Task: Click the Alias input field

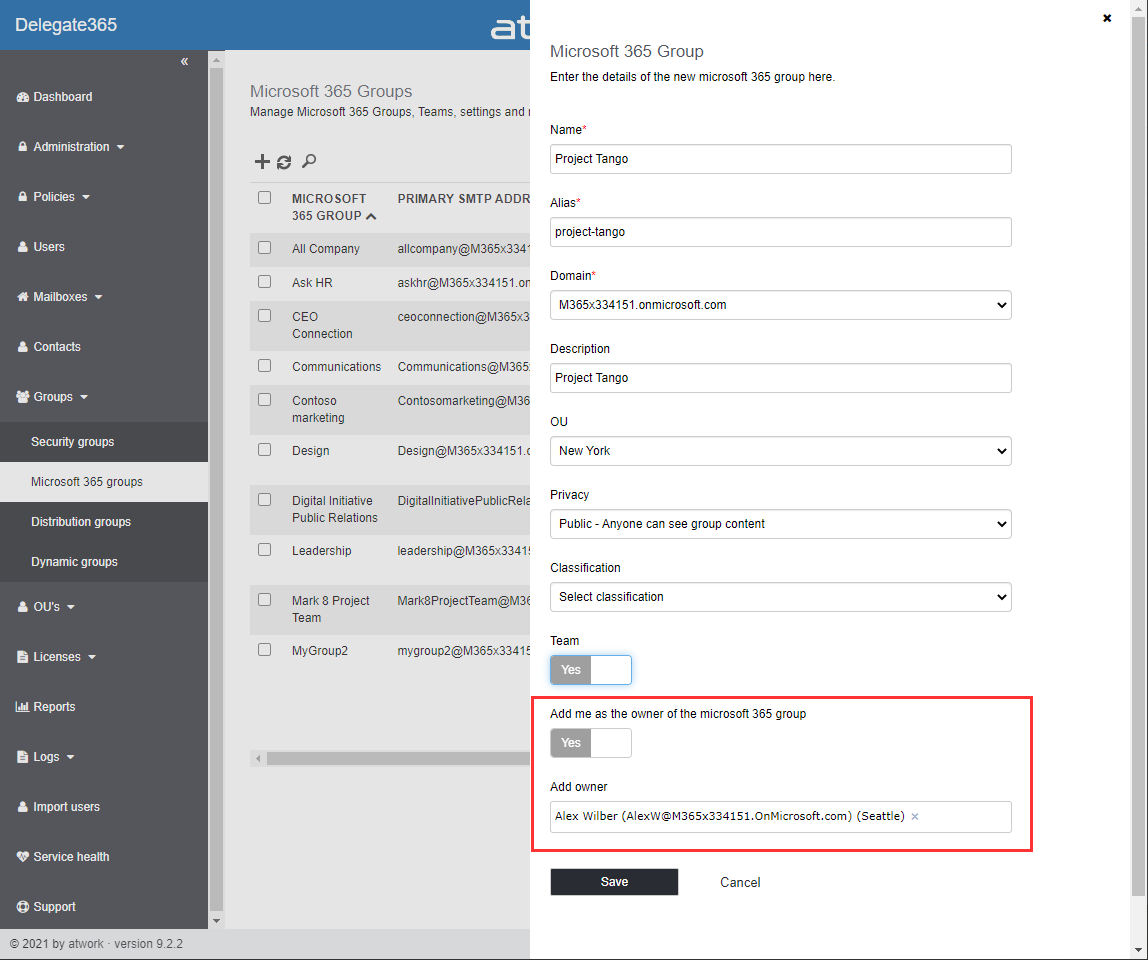Action: [780, 232]
